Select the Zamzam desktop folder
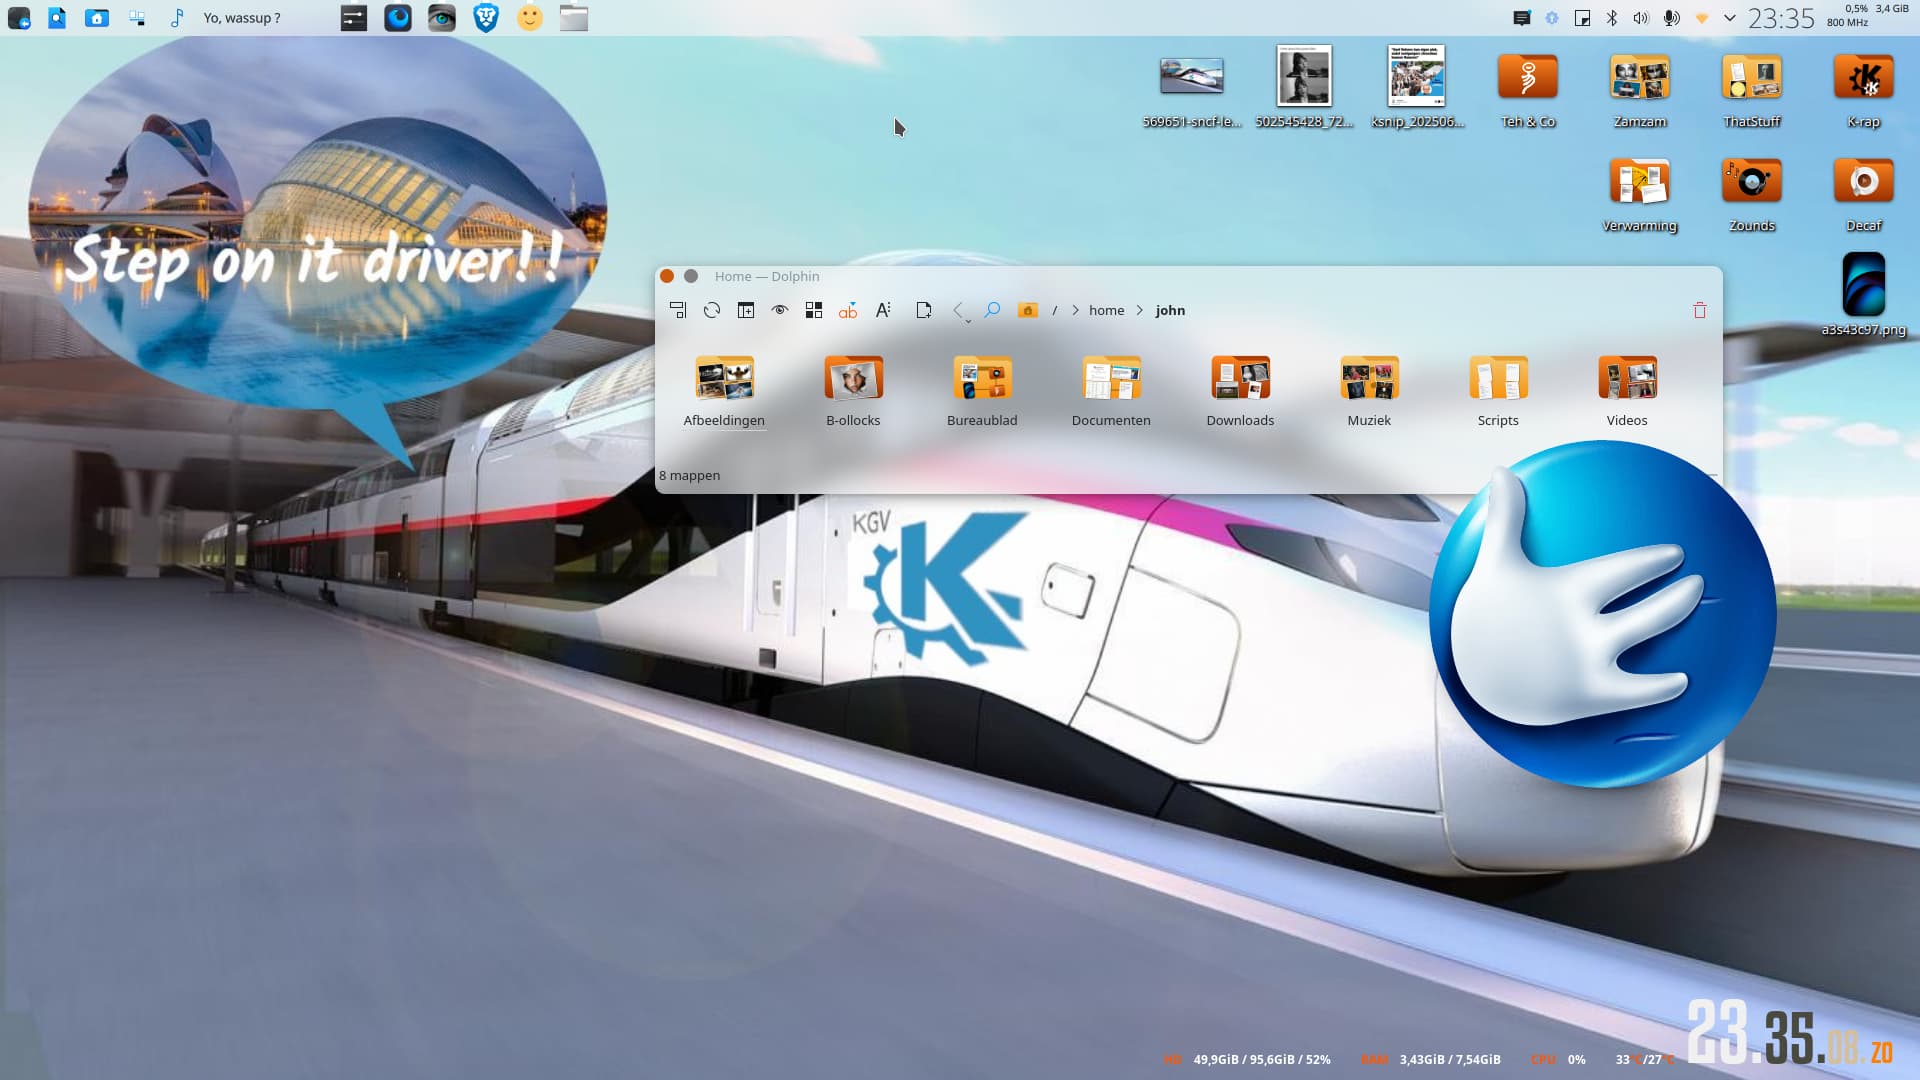The image size is (1920, 1080). tap(1640, 90)
